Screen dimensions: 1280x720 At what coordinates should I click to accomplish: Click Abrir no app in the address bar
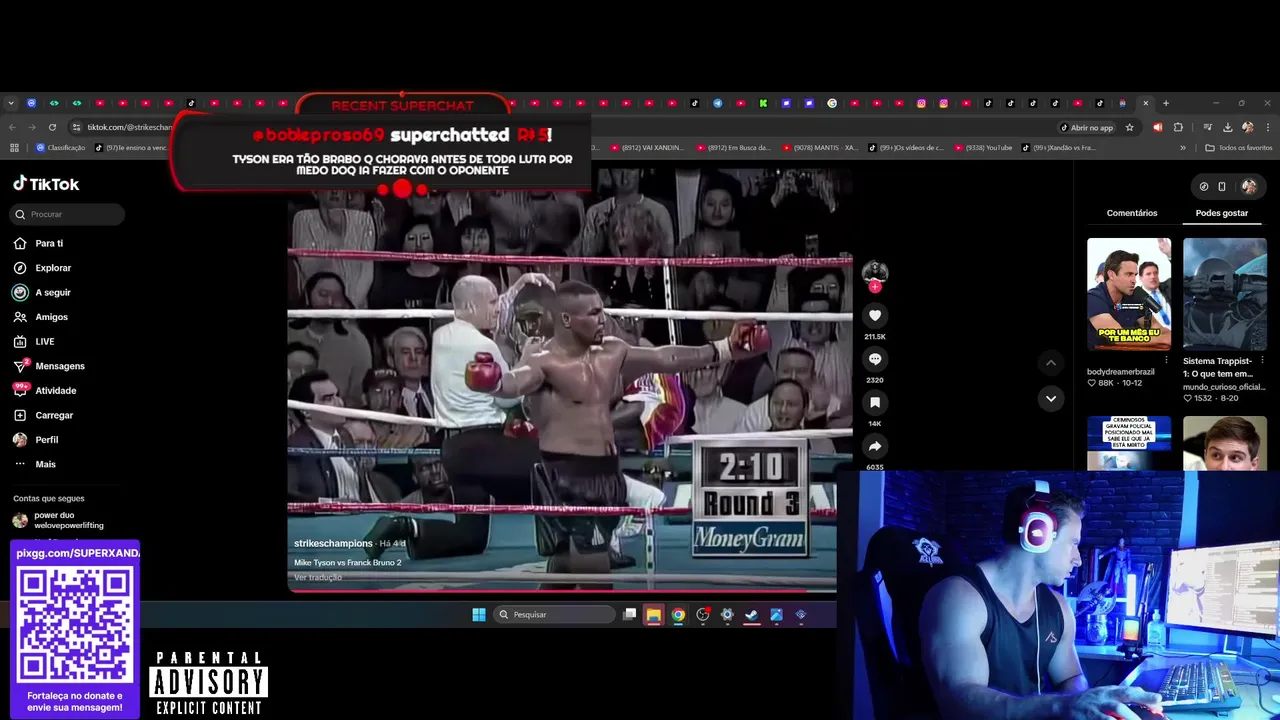click(x=1087, y=127)
